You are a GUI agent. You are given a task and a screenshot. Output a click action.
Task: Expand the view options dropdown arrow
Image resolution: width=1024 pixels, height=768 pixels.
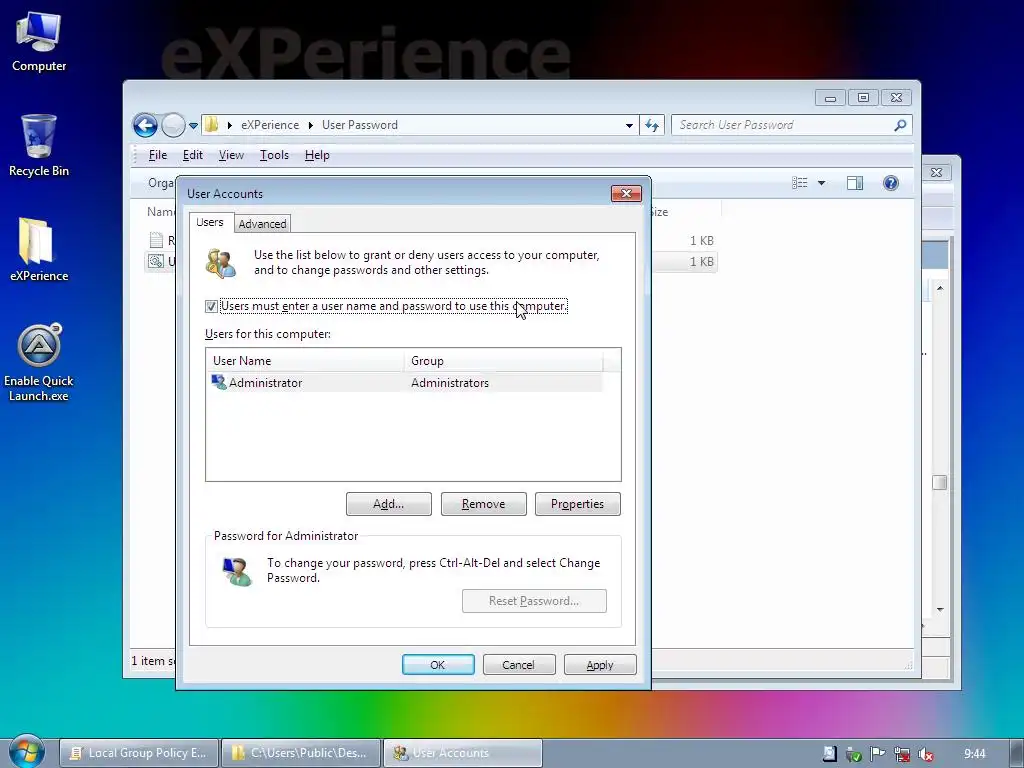(x=822, y=183)
